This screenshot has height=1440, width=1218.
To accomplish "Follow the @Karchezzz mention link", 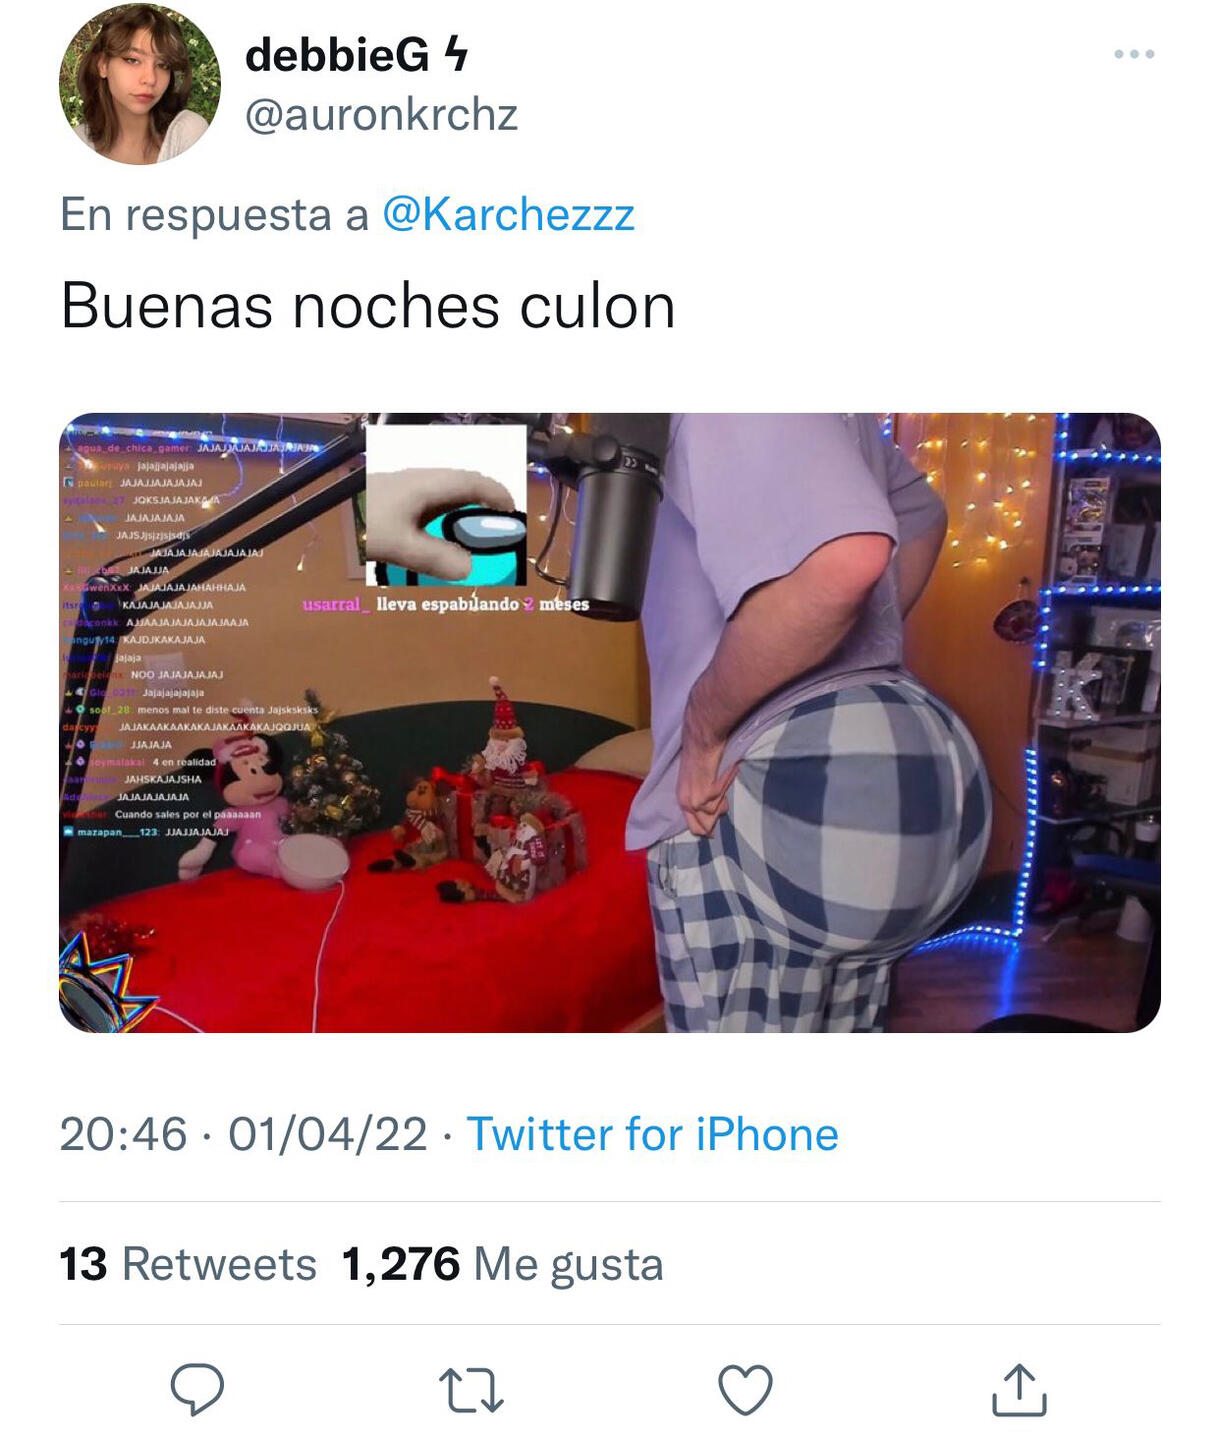I will pos(508,214).
